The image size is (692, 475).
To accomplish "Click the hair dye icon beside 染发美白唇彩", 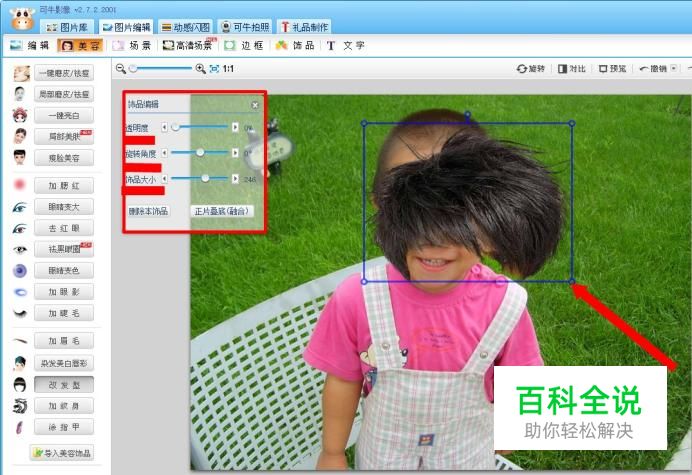I will pyautogui.click(x=19, y=363).
